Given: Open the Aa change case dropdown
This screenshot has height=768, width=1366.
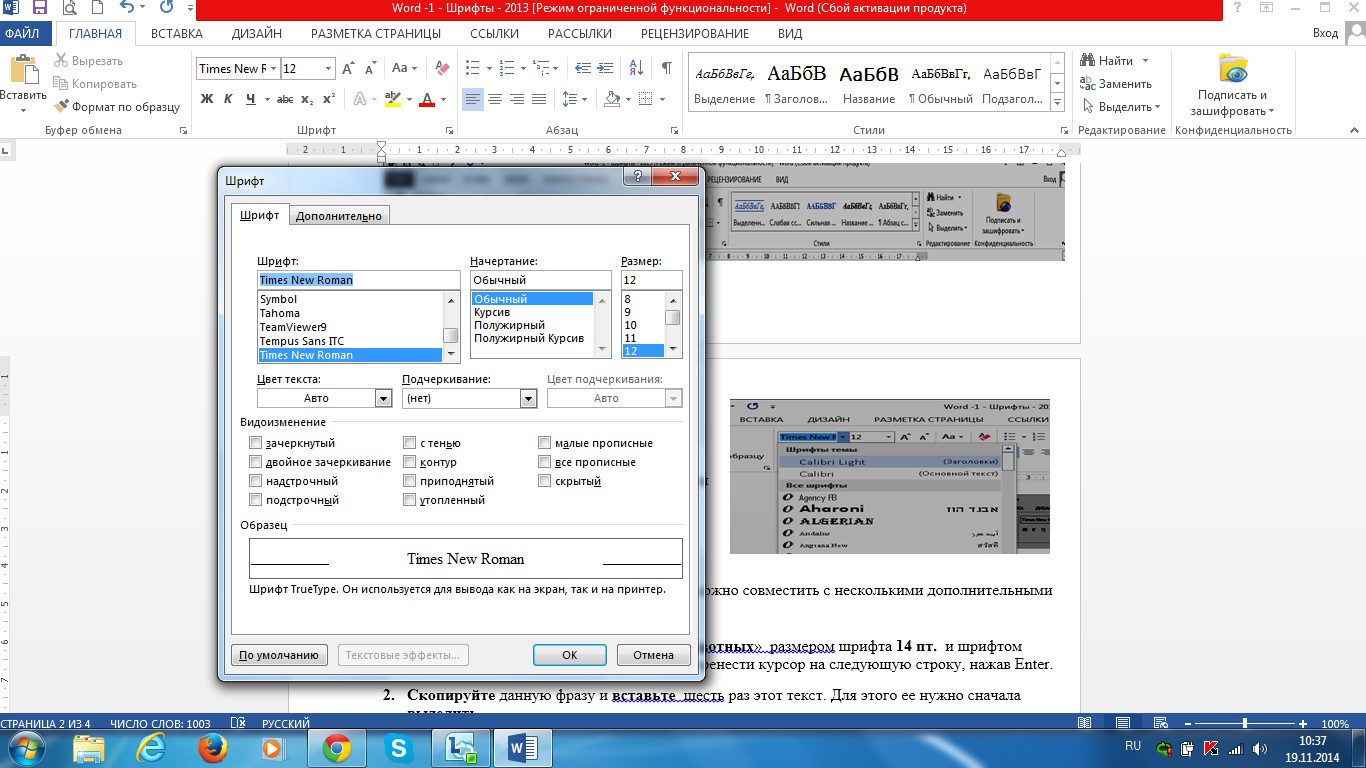Looking at the screenshot, I should pyautogui.click(x=405, y=68).
